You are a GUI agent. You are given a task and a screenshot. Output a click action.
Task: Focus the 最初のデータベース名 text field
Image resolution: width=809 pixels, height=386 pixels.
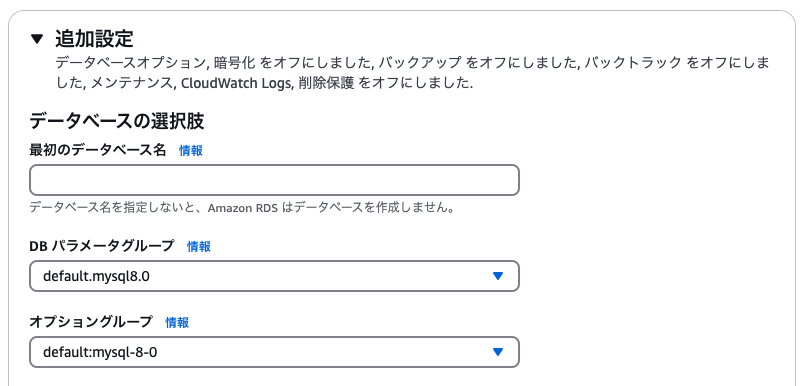(x=274, y=180)
